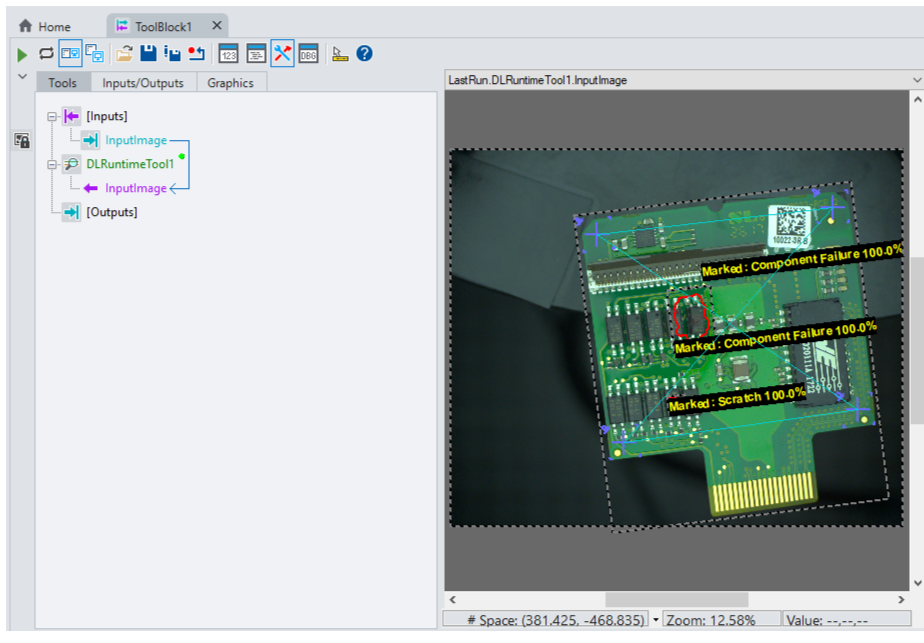Open the LastRun.DLRuntimeTool1.InputImage image dropdown
Viewport: 924px width, 643px height.
click(x=915, y=80)
